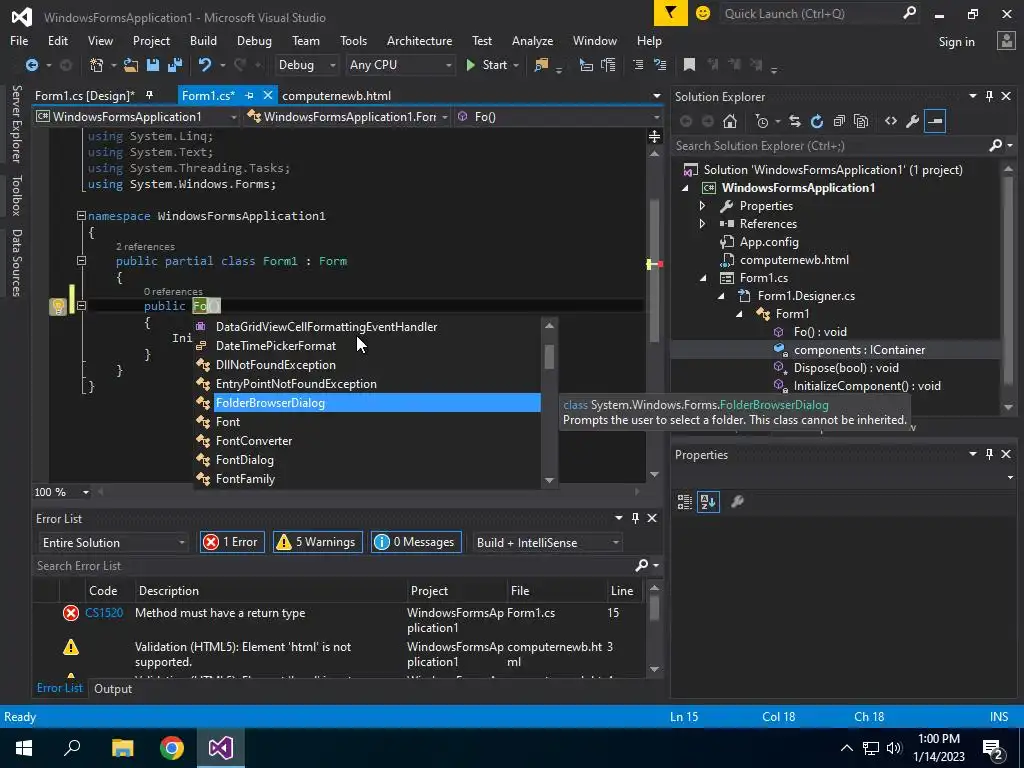Collapse All items in Solution Explorer
This screenshot has height=768, width=1024.
839,121
